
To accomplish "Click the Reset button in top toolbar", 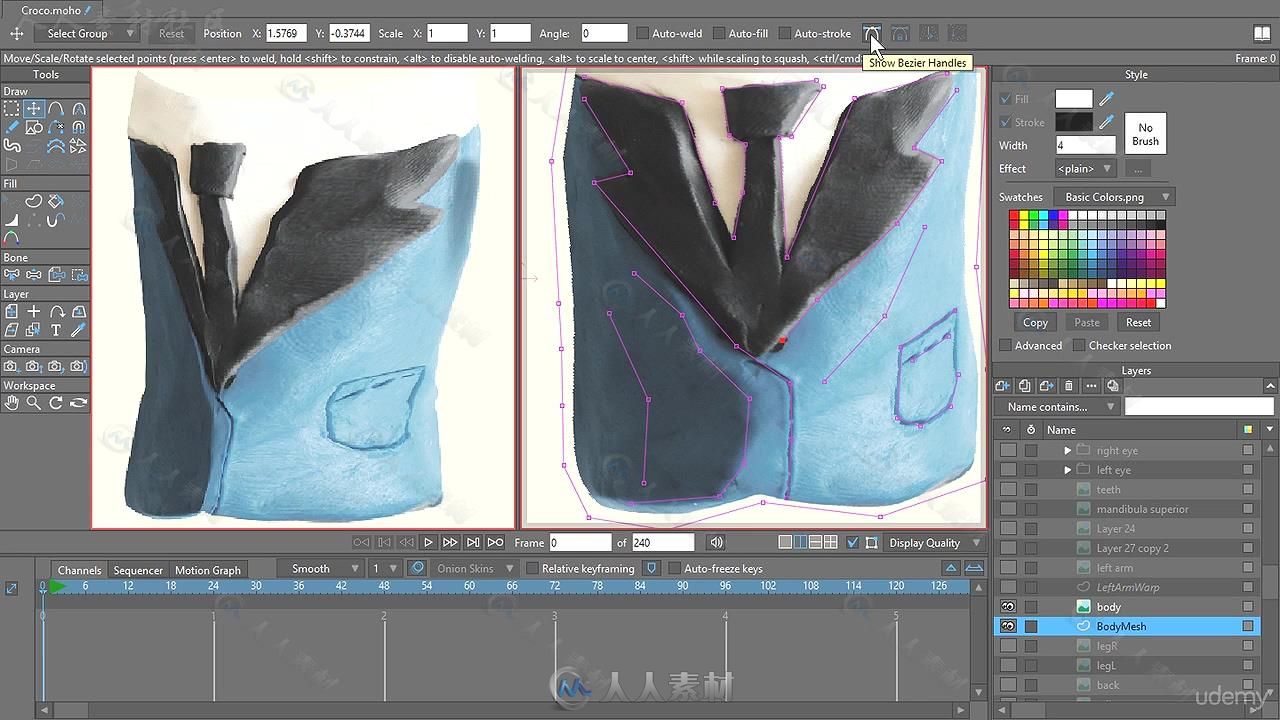I will [x=171, y=34].
